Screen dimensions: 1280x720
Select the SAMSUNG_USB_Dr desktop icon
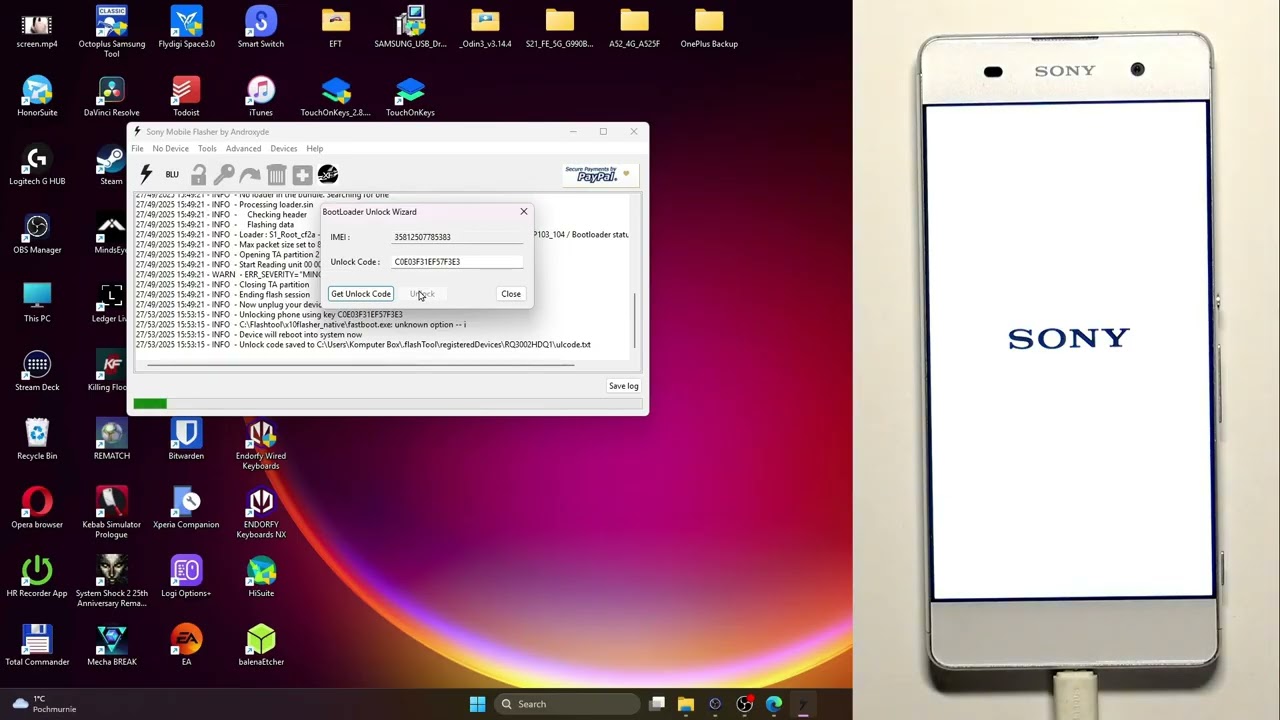[x=410, y=28]
